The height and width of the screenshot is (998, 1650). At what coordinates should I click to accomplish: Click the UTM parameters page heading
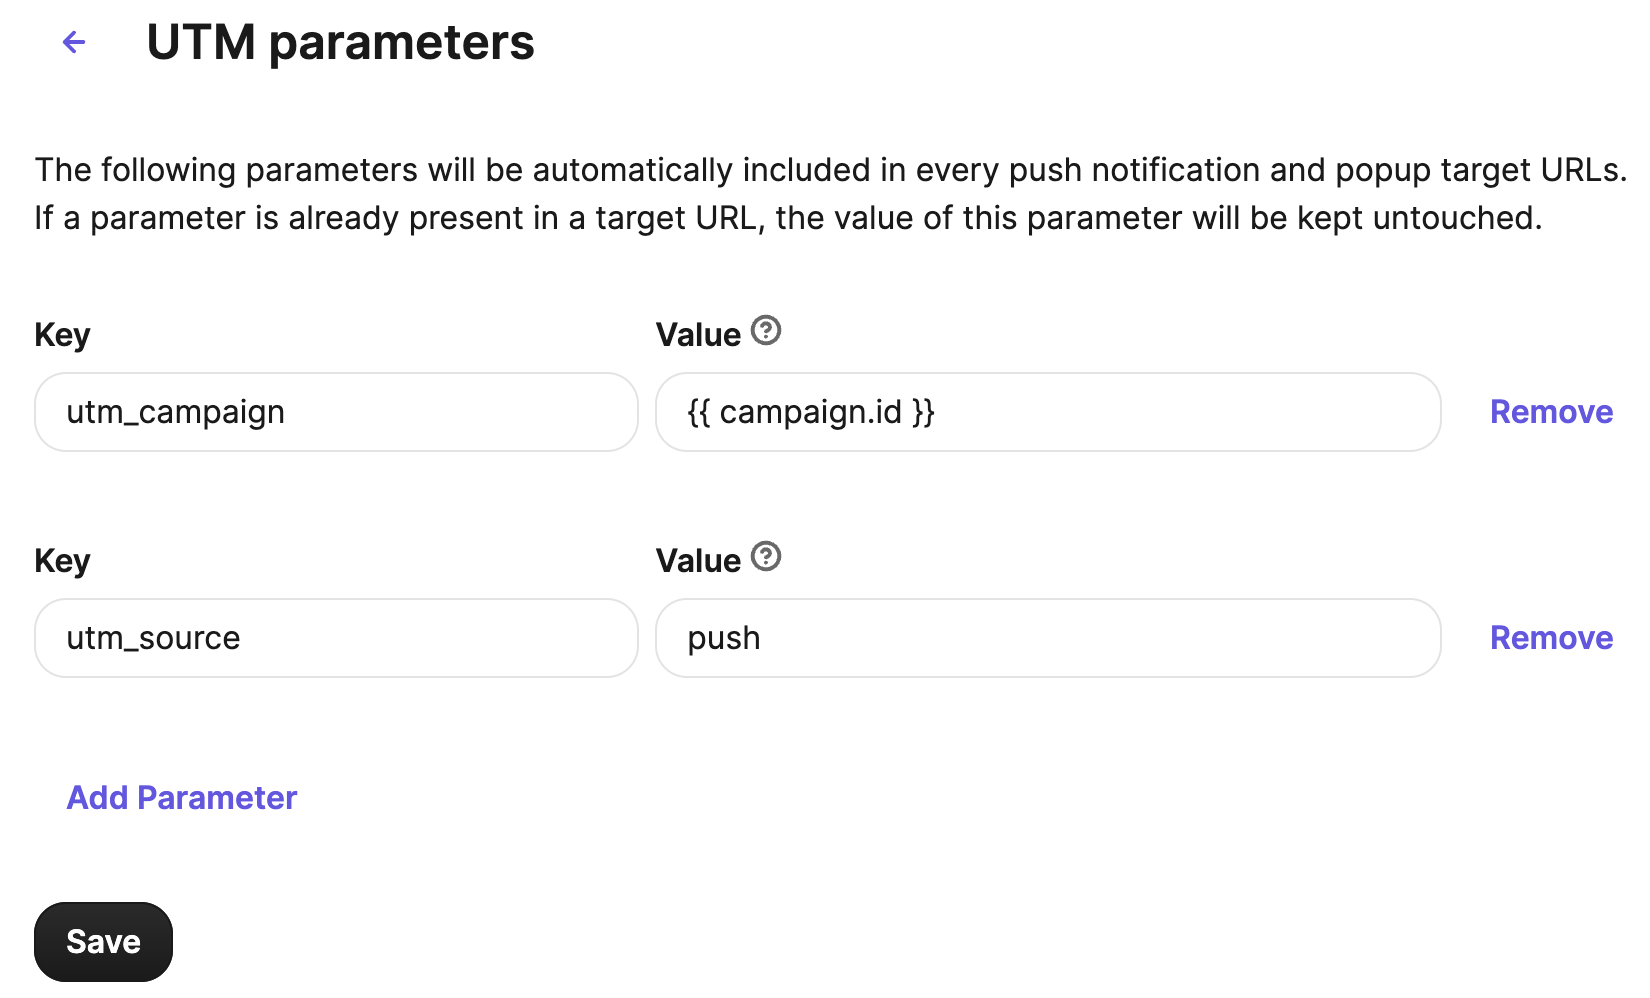point(340,42)
